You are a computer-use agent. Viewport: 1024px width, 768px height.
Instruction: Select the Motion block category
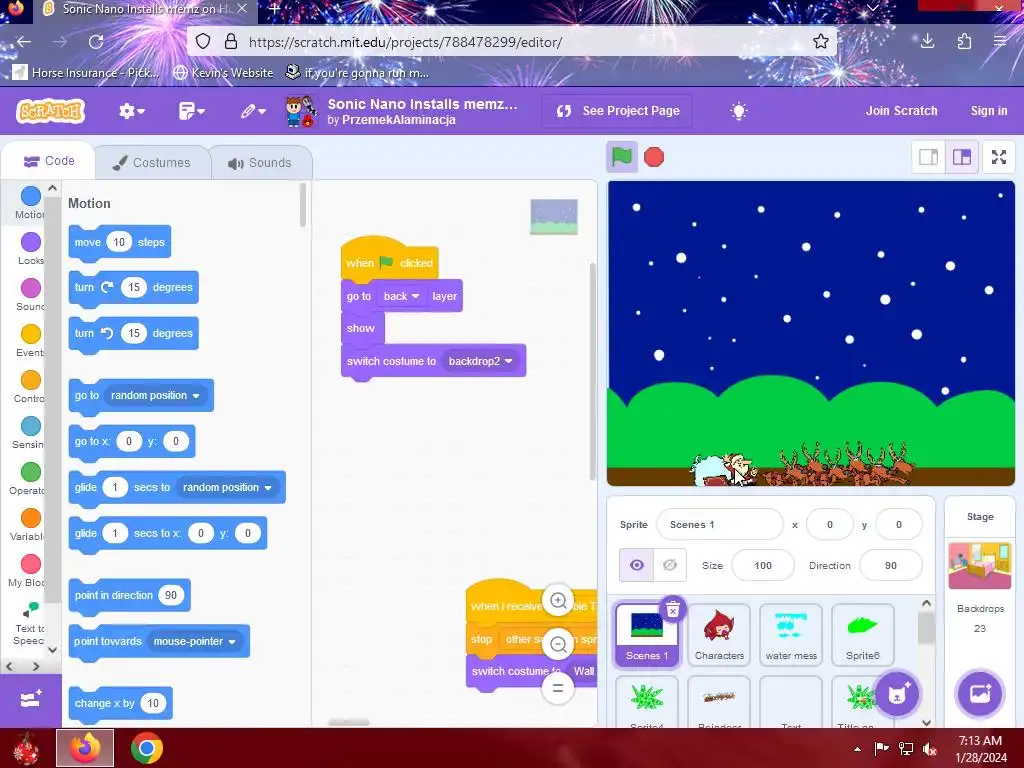(30, 202)
